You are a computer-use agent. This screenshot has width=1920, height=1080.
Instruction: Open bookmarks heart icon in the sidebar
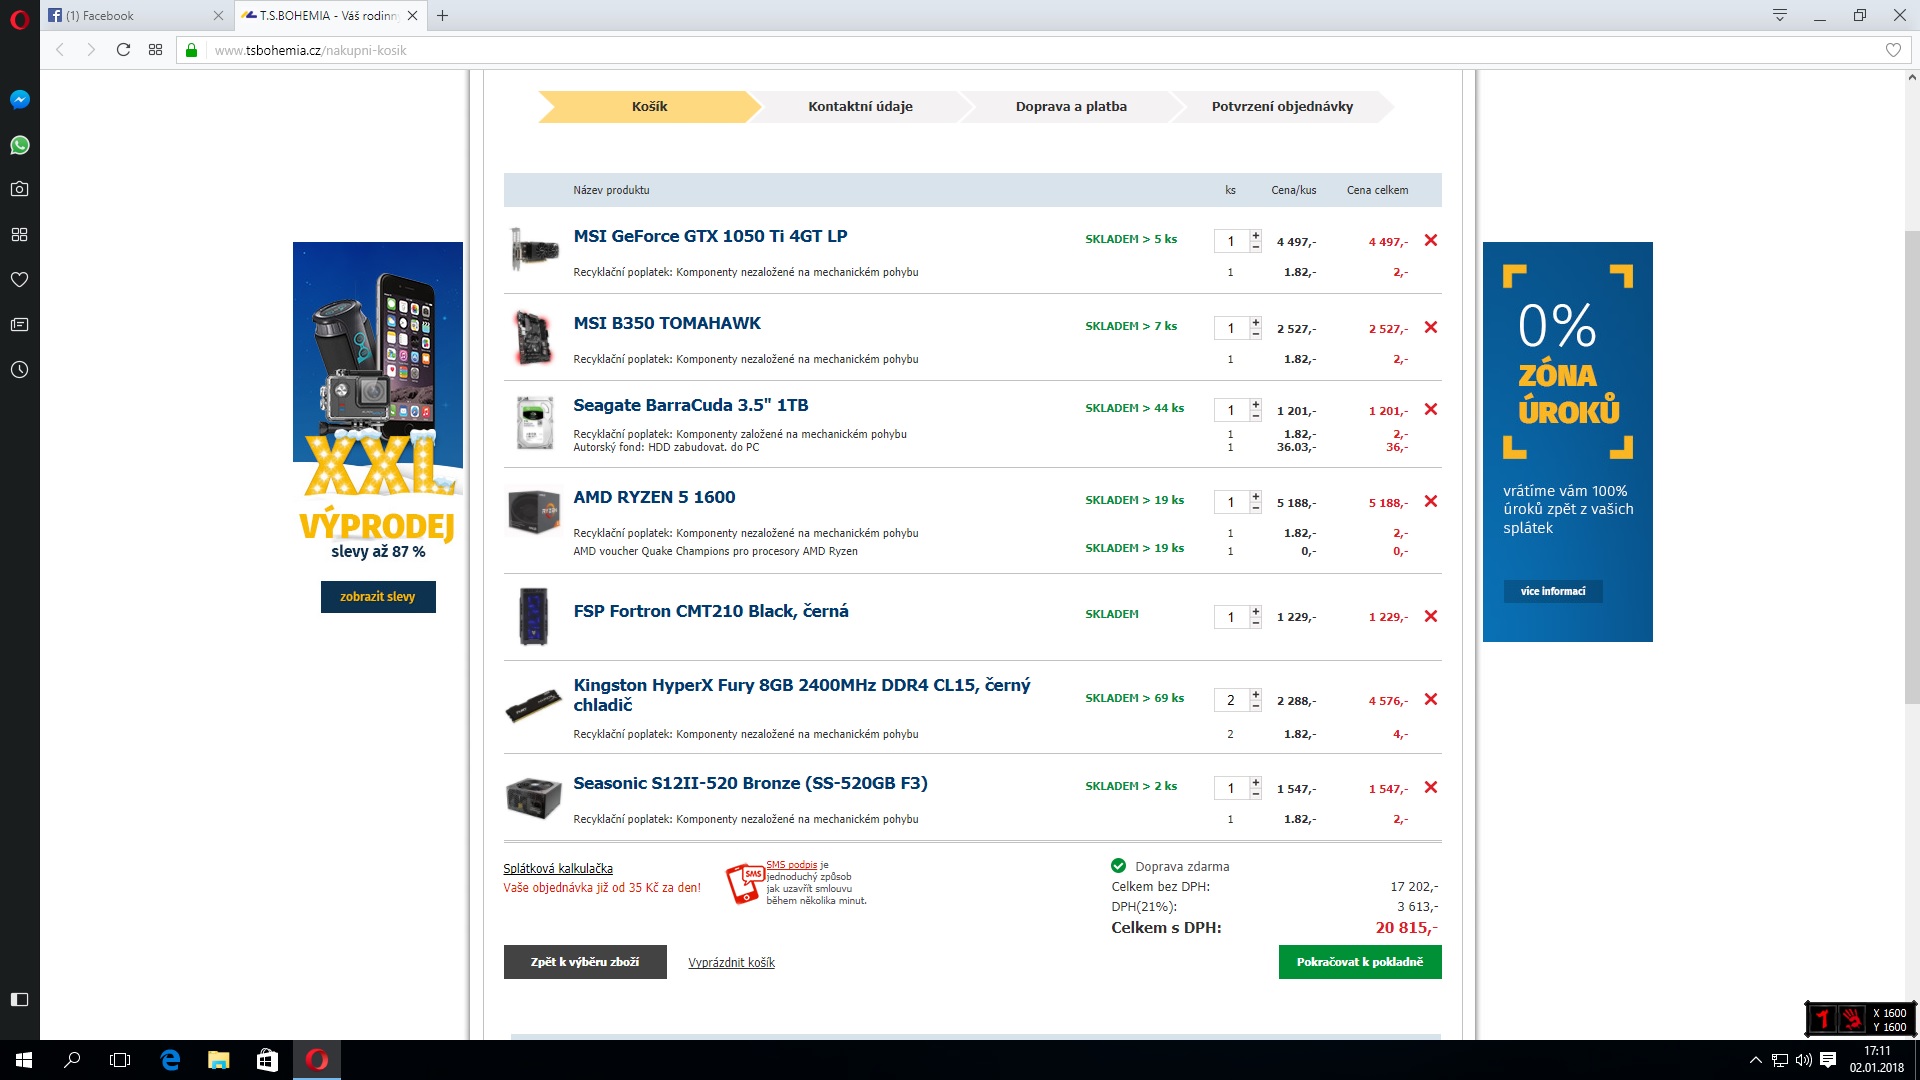19,279
